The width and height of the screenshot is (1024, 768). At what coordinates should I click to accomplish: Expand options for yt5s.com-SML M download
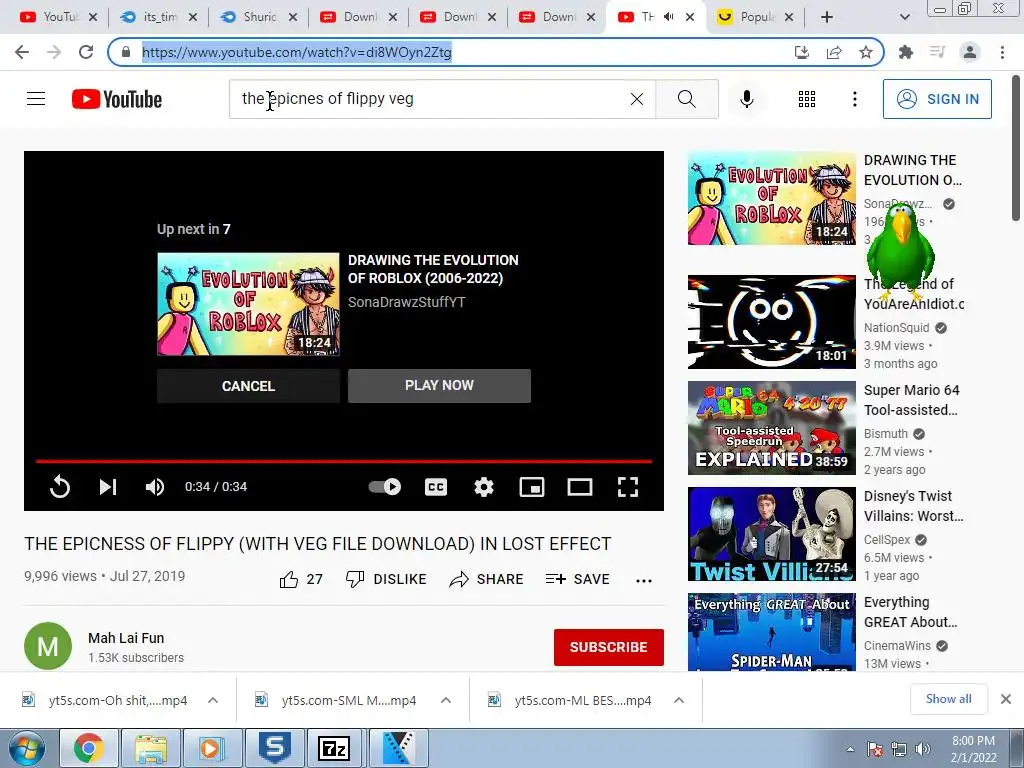tap(446, 700)
